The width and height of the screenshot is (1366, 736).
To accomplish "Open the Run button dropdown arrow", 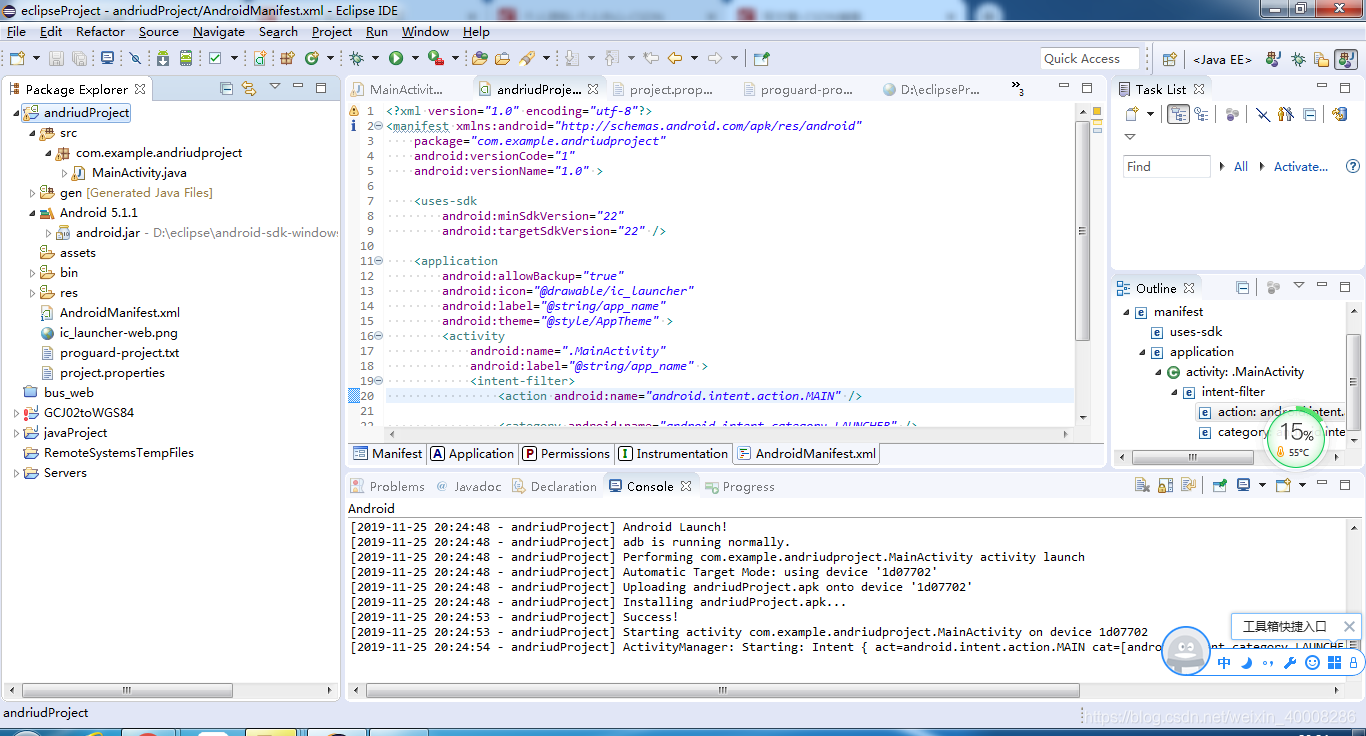I will (415, 59).
